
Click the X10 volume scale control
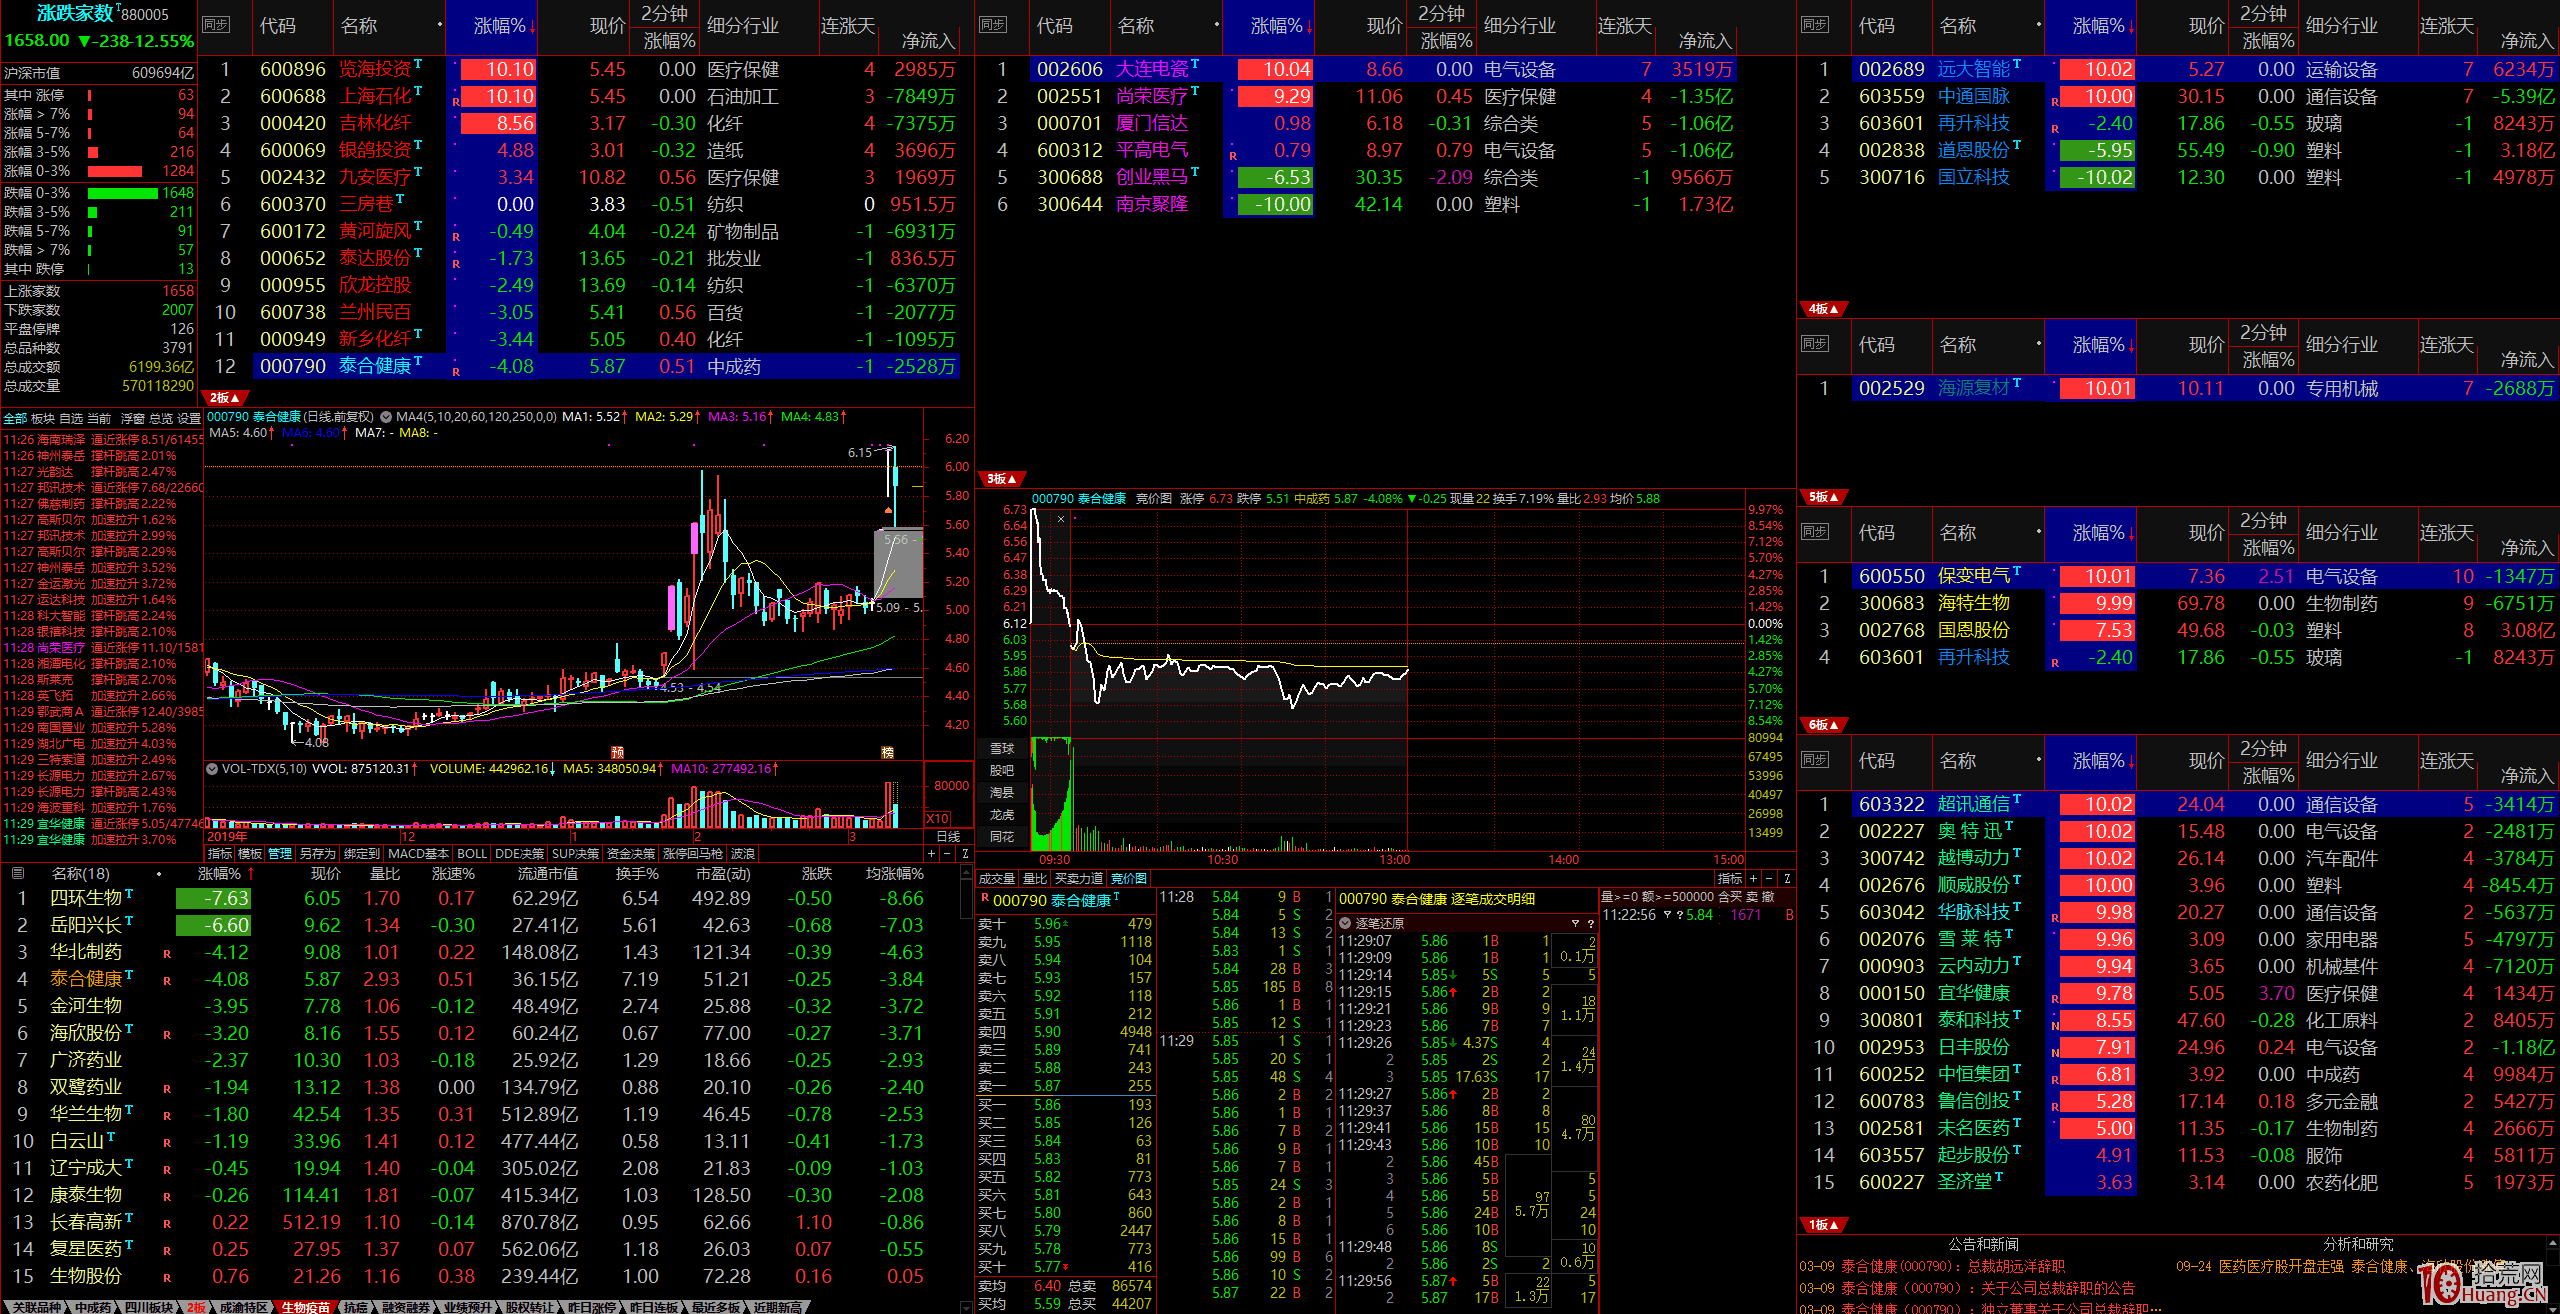(938, 819)
